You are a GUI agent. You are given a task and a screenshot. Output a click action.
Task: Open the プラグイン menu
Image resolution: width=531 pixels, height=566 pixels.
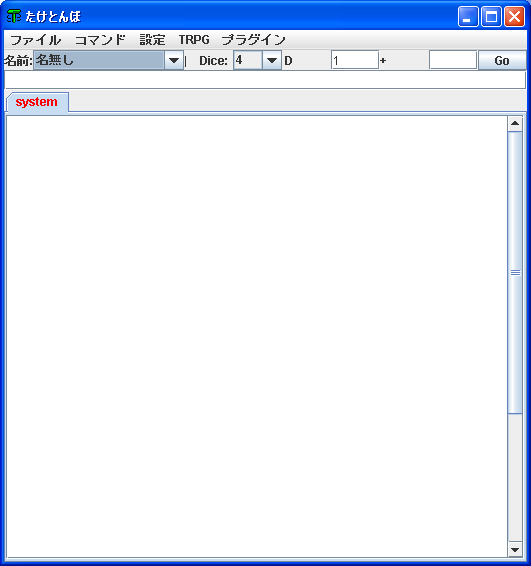coord(253,40)
